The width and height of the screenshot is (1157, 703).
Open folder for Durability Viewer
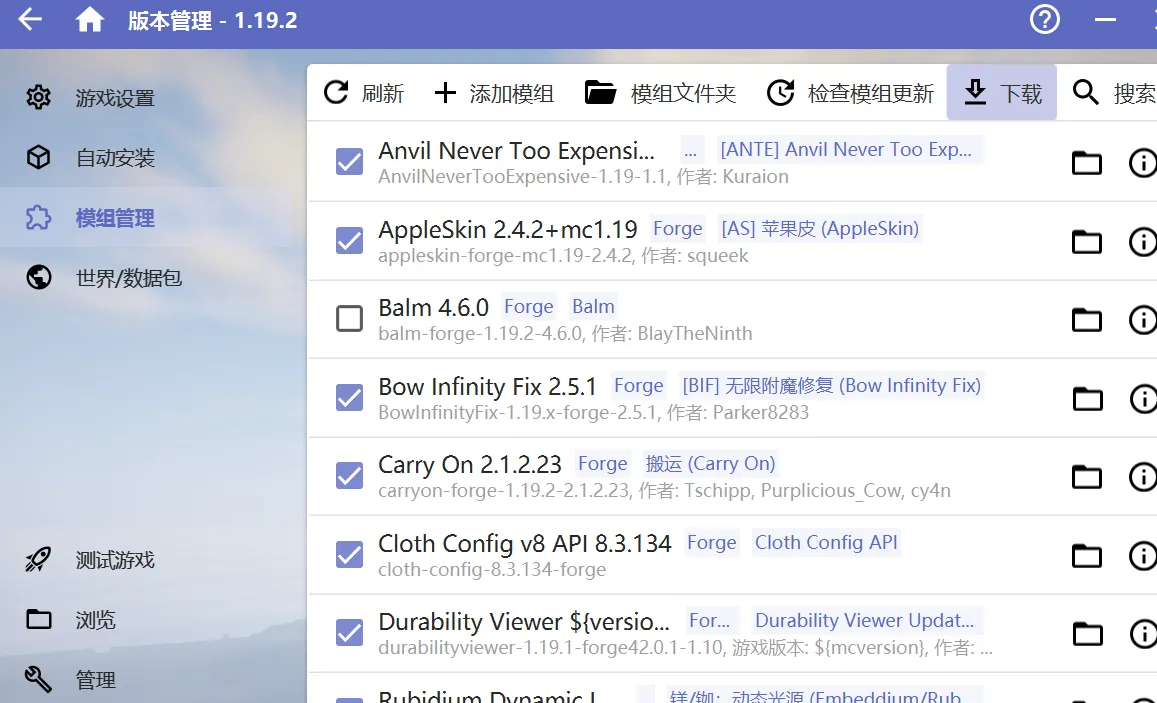pos(1087,634)
